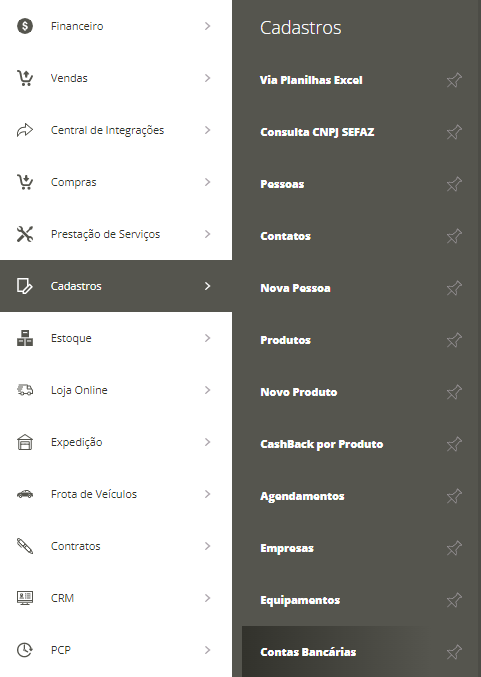Click the Financeiro dollar coin icon
The image size is (481, 677).
[25, 26]
